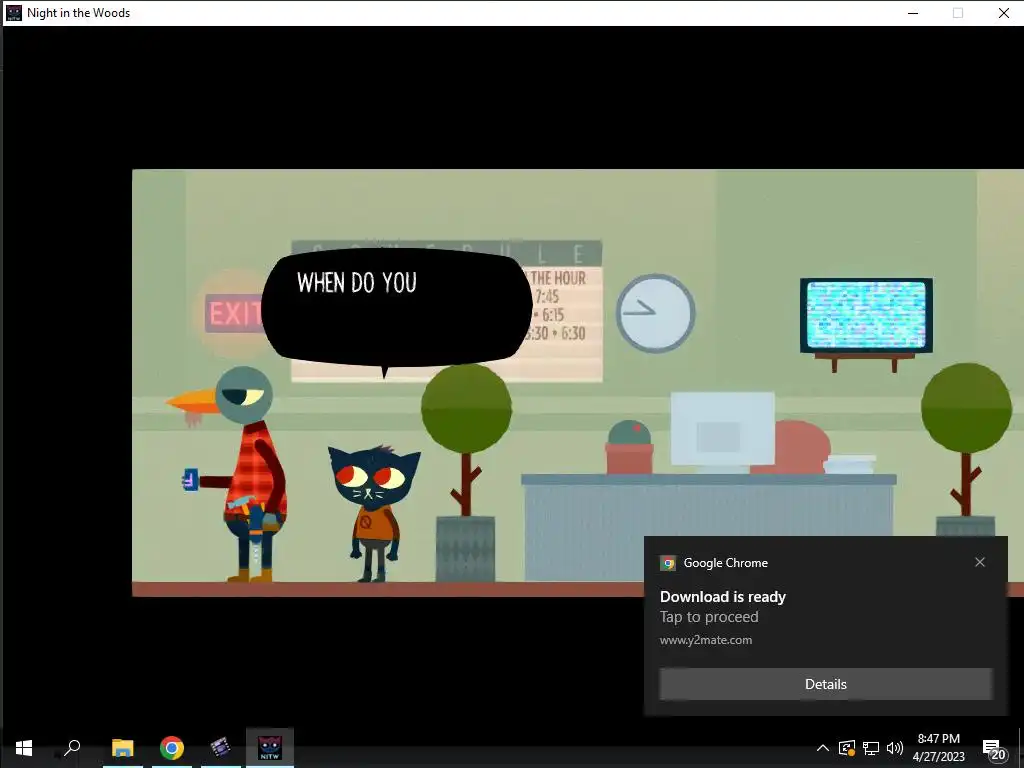The height and width of the screenshot is (768, 1024).
Task: Click the Download is ready notification title
Action: pyautogui.click(x=723, y=597)
